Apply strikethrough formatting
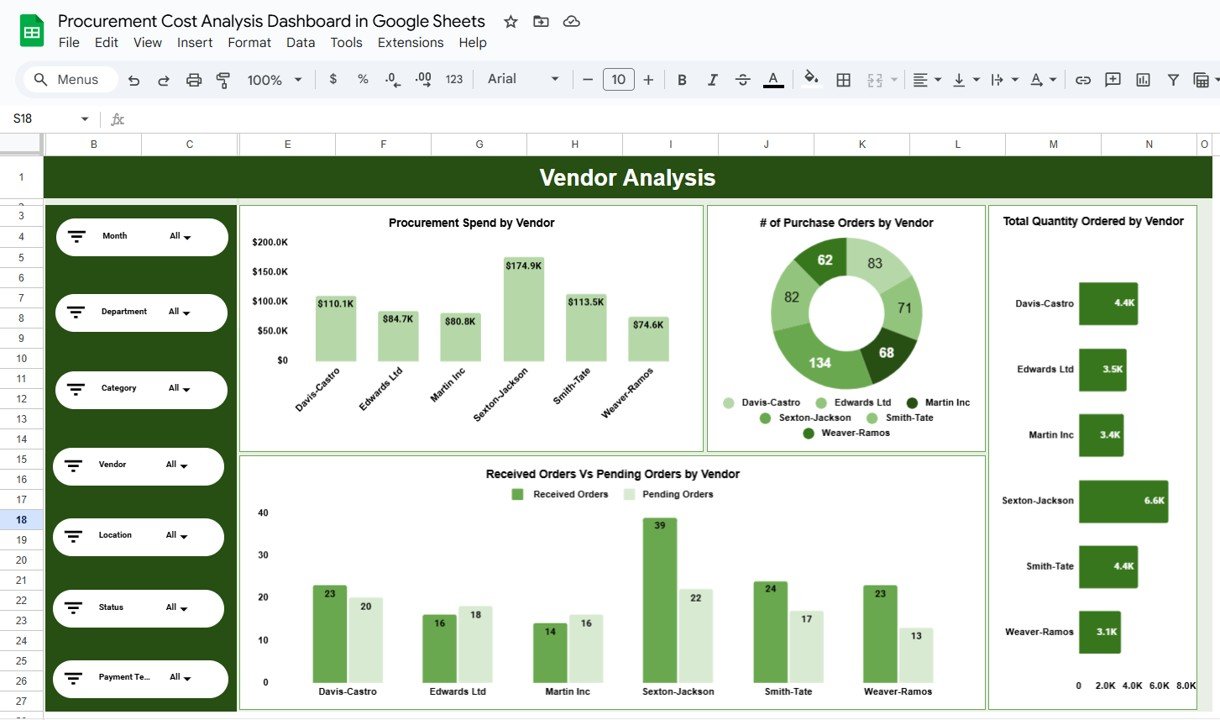This screenshot has width=1220, height=720. (x=742, y=79)
